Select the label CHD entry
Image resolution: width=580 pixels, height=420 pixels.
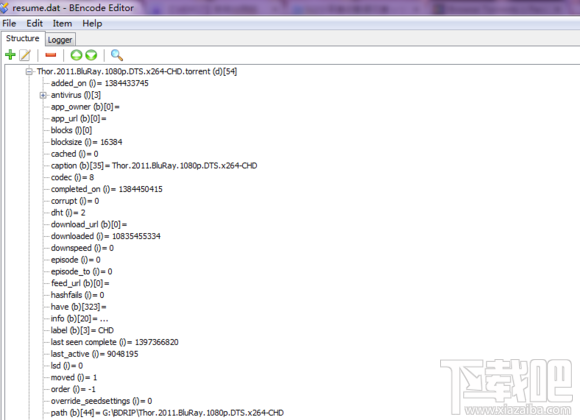pos(82,330)
